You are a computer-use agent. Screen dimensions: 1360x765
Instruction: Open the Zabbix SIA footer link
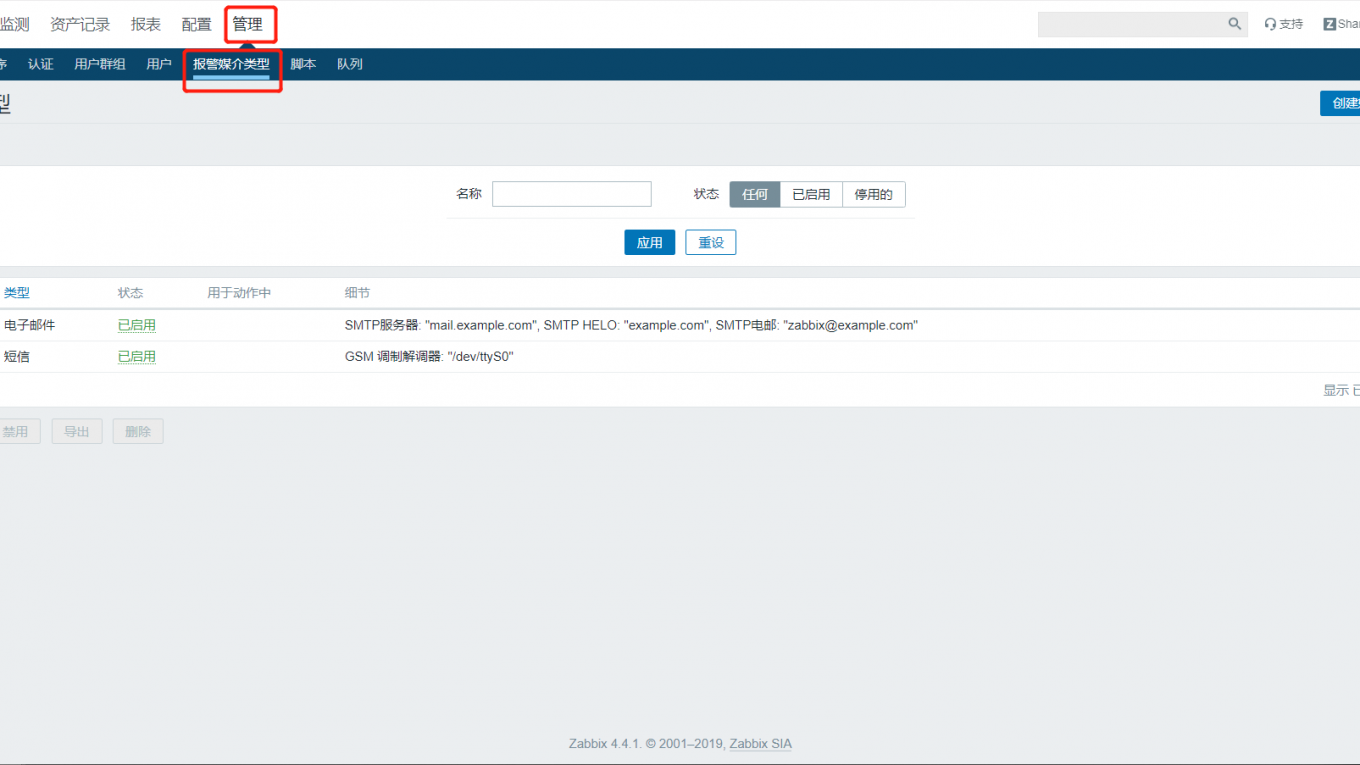click(760, 744)
